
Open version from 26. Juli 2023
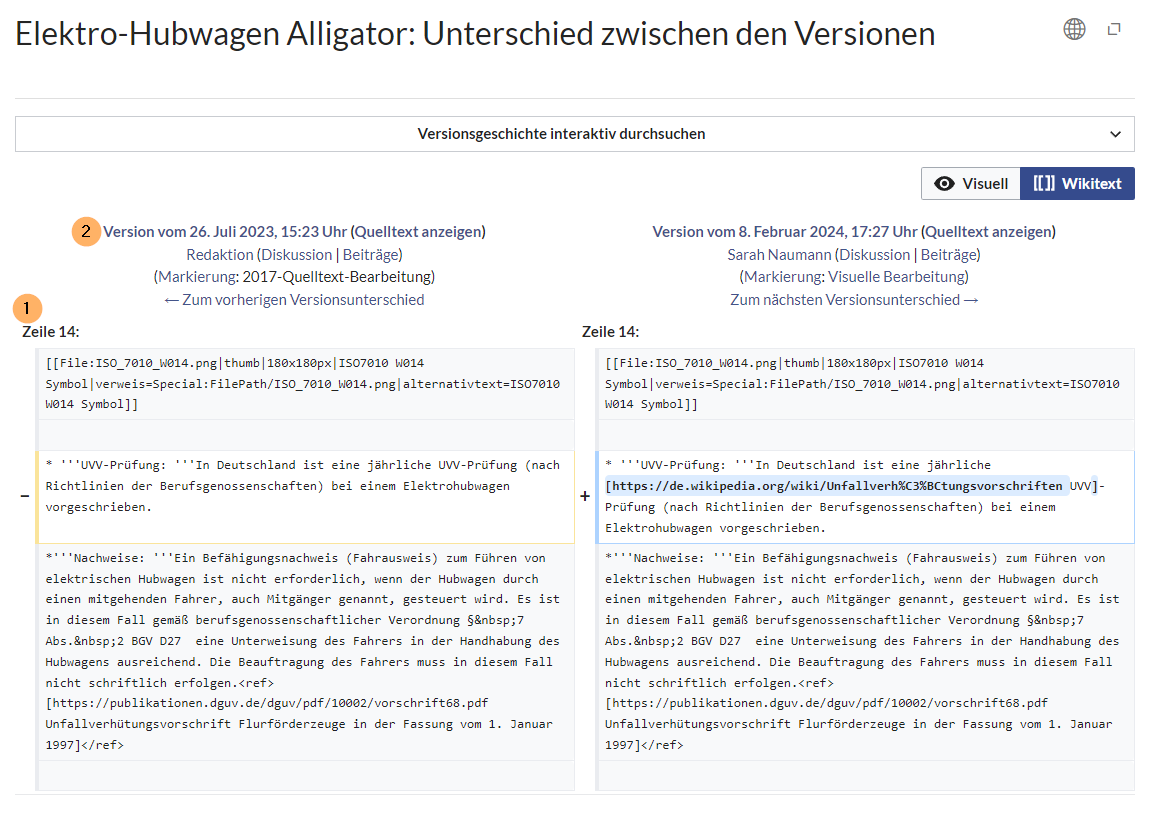pyautogui.click(x=225, y=232)
